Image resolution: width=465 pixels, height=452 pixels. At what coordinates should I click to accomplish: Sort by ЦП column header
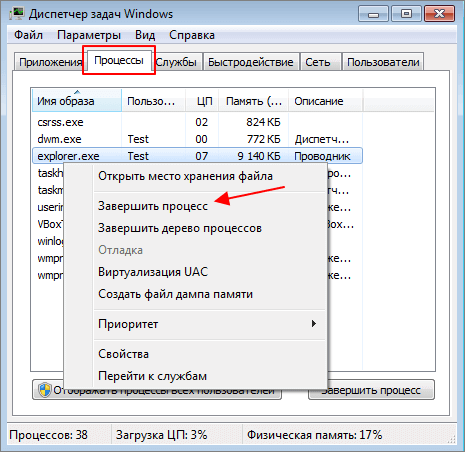[202, 101]
